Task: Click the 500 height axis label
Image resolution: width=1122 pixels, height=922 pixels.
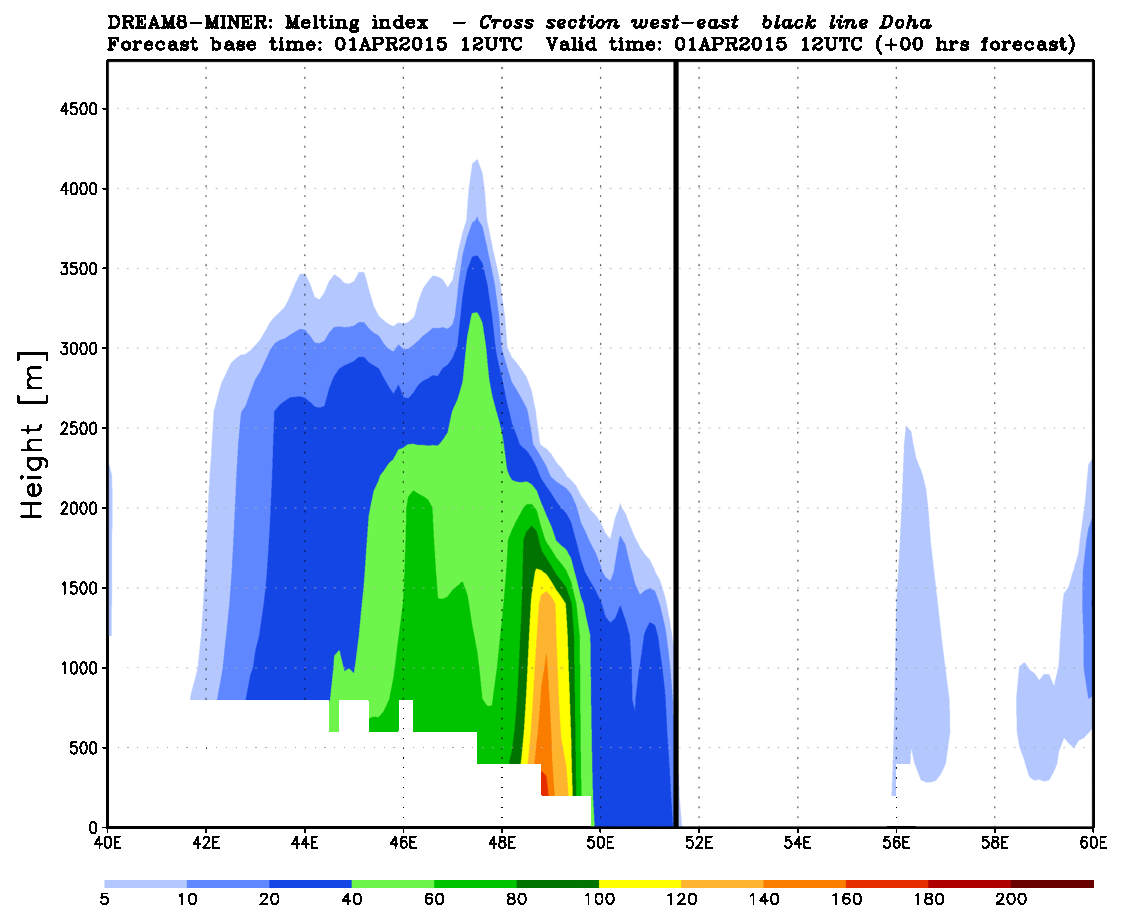Action: pyautogui.click(x=83, y=748)
